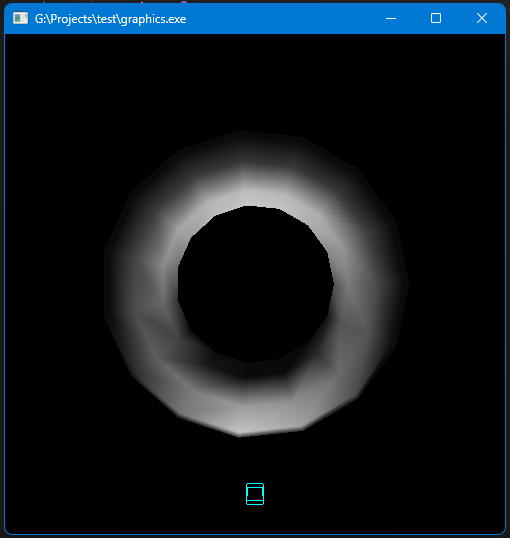Click the empty black canvas above the torus
This screenshot has height=538, width=510.
tap(255, 82)
